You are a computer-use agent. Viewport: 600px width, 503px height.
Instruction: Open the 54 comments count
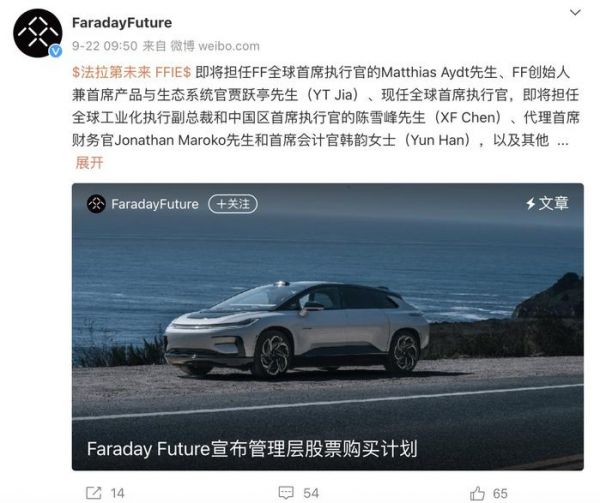coord(311,493)
